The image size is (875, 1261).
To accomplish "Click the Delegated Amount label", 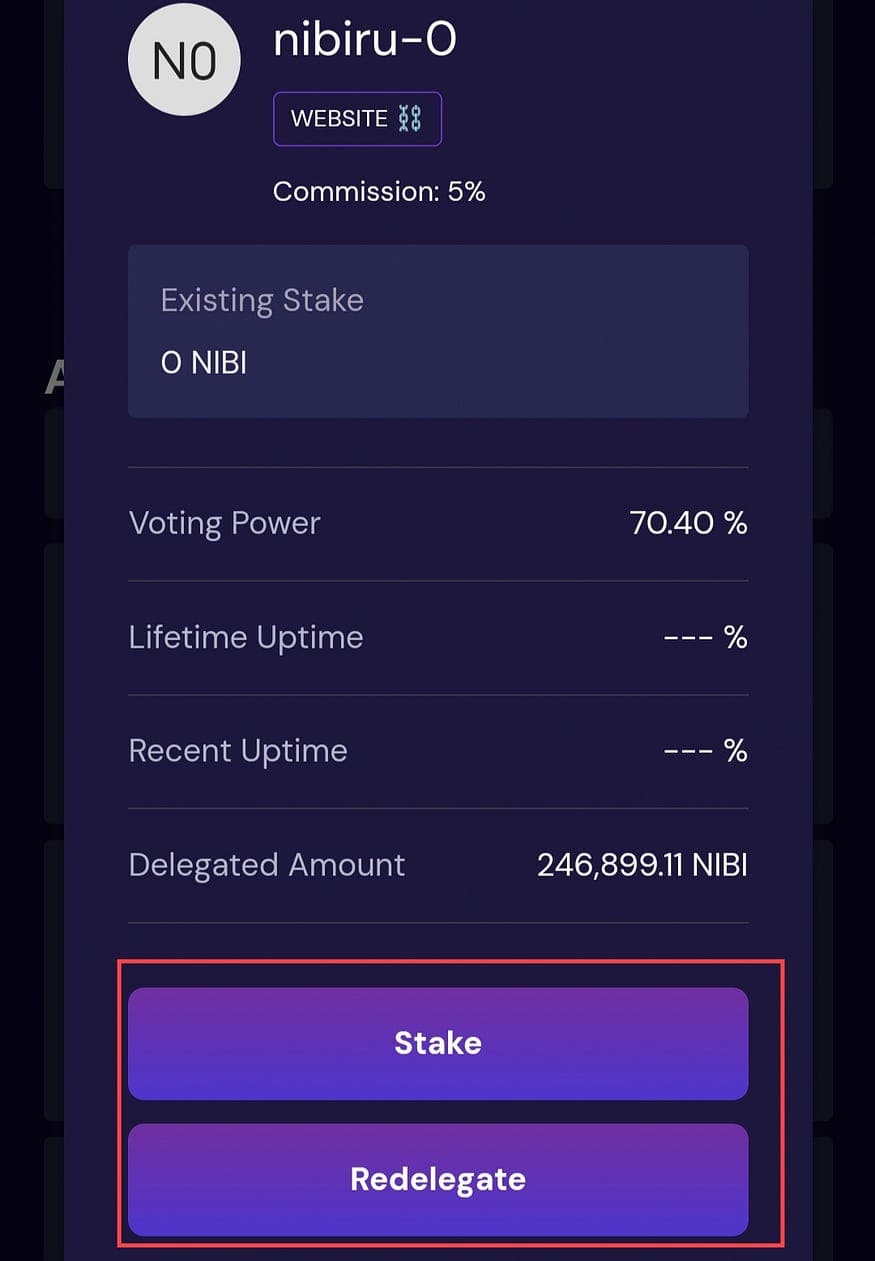I will tap(267, 865).
